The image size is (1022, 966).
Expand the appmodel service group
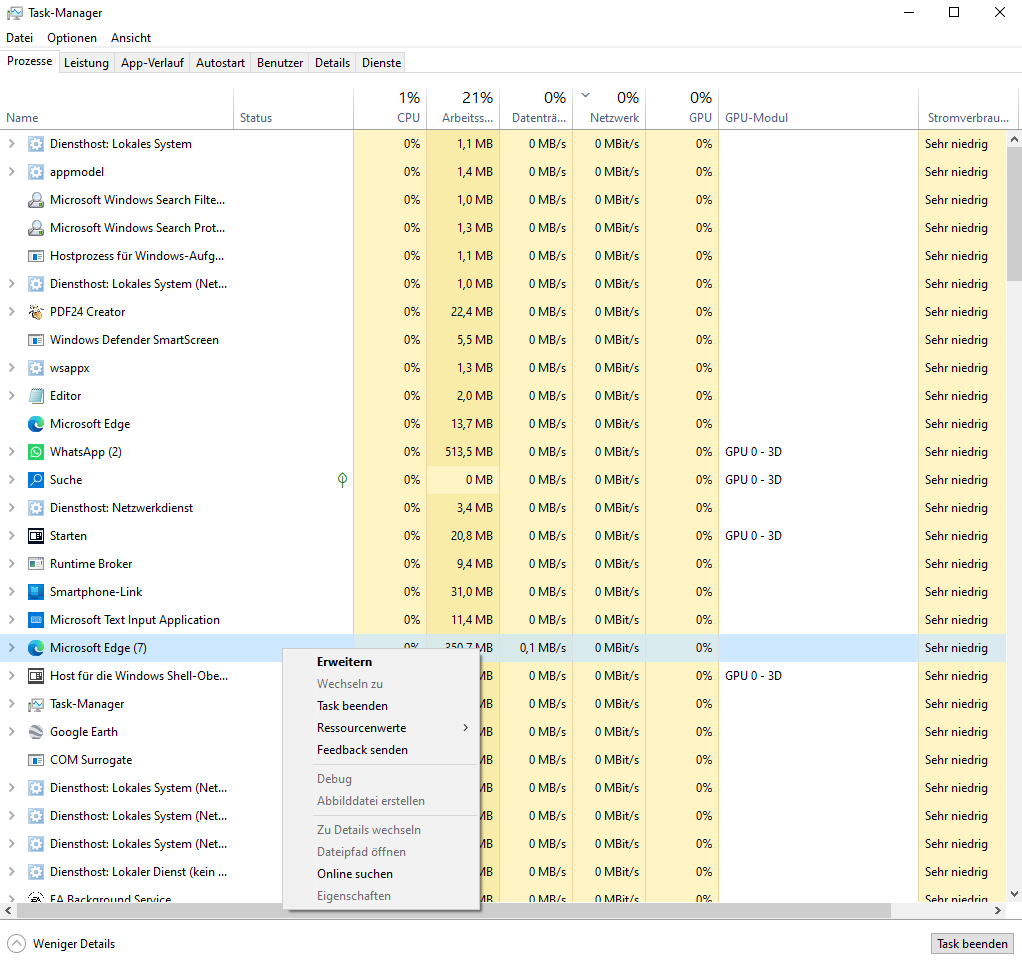[x=11, y=171]
